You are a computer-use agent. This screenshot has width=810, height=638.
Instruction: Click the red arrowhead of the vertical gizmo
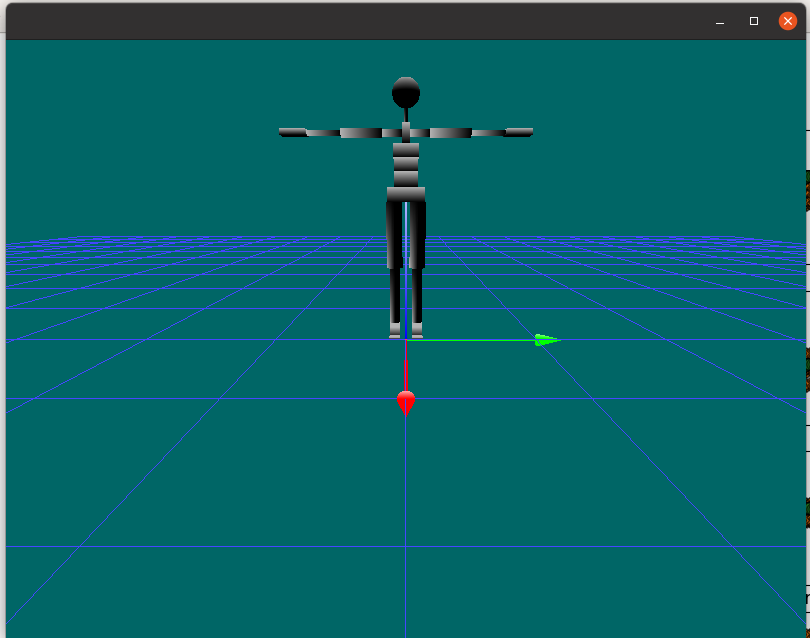pyautogui.click(x=405, y=402)
